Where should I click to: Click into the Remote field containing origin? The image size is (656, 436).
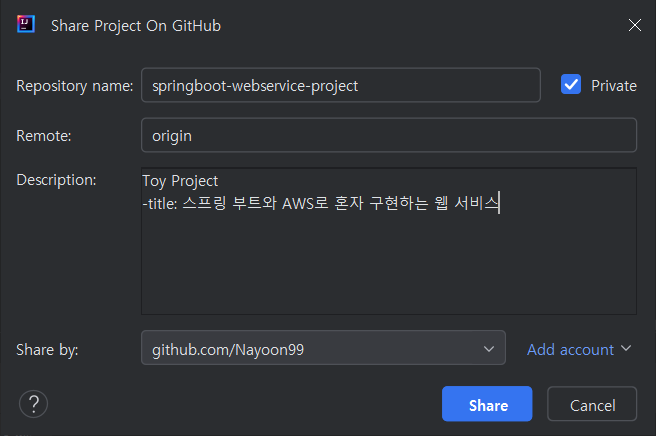click(x=389, y=135)
